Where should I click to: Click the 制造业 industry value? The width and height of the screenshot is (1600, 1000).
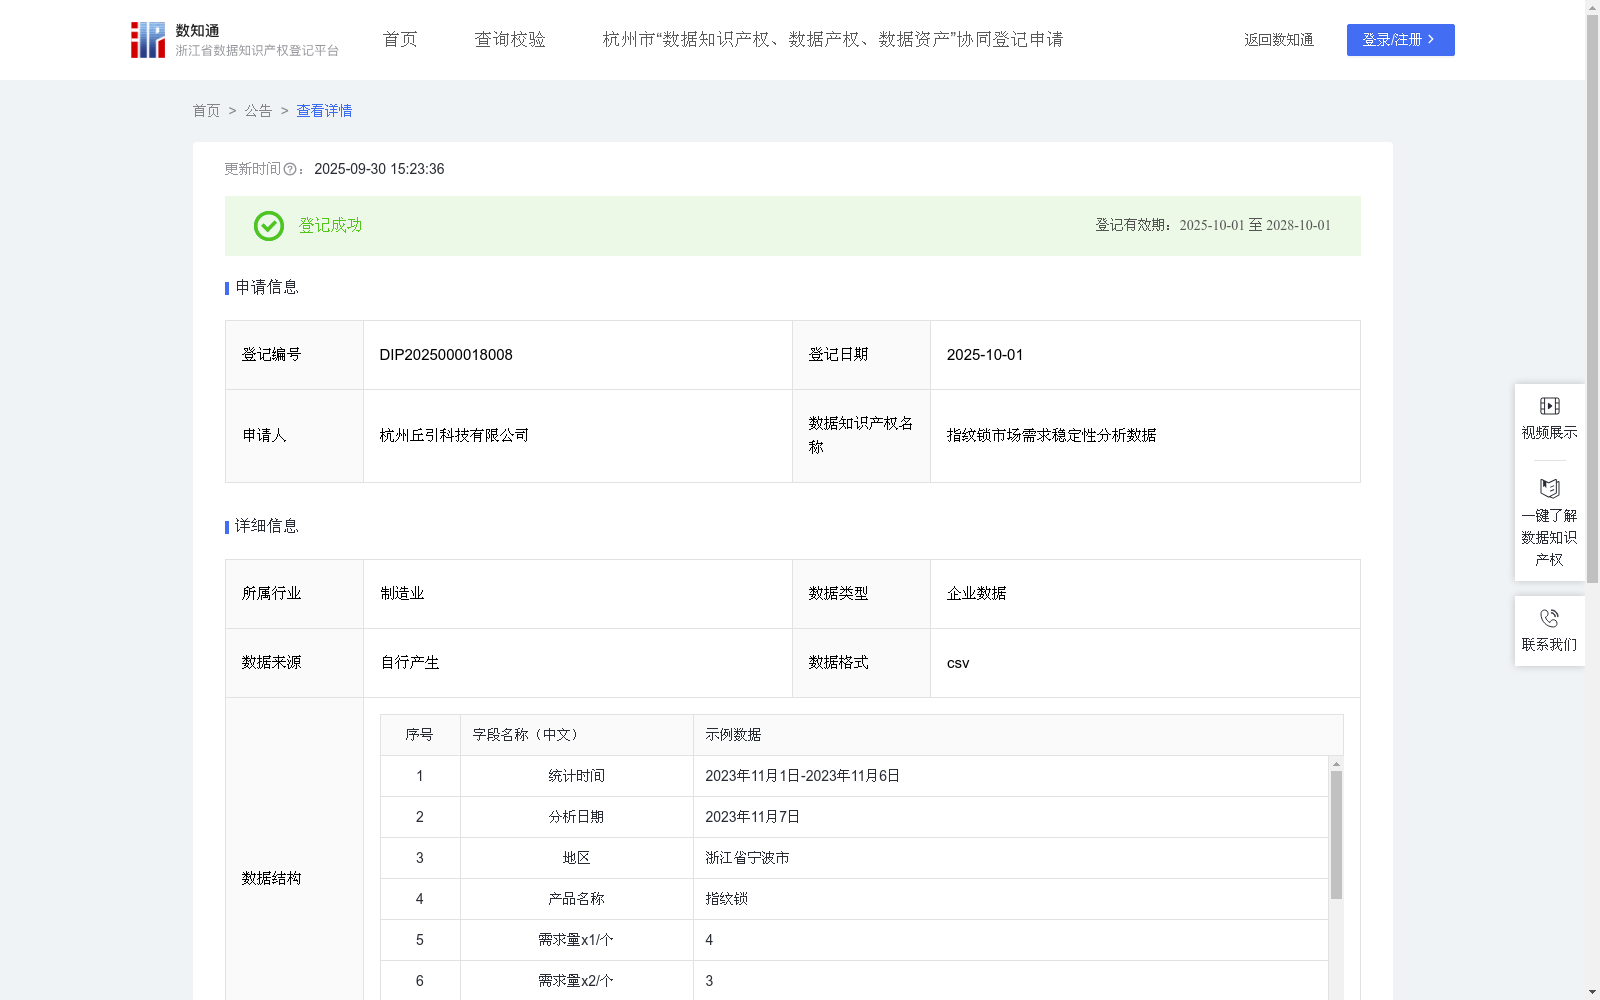tap(402, 594)
